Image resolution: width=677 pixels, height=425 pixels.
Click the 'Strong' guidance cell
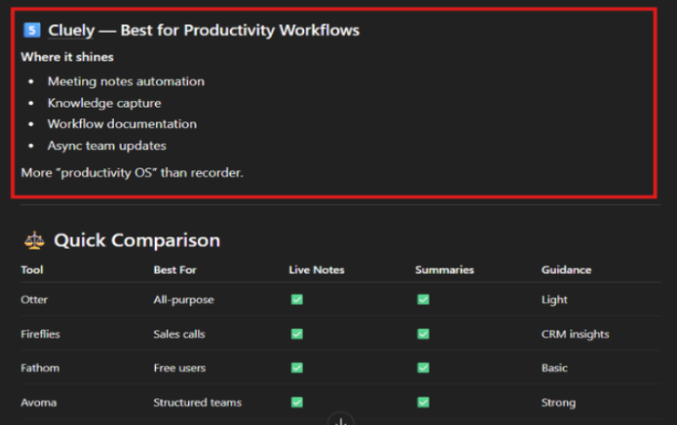tap(558, 403)
